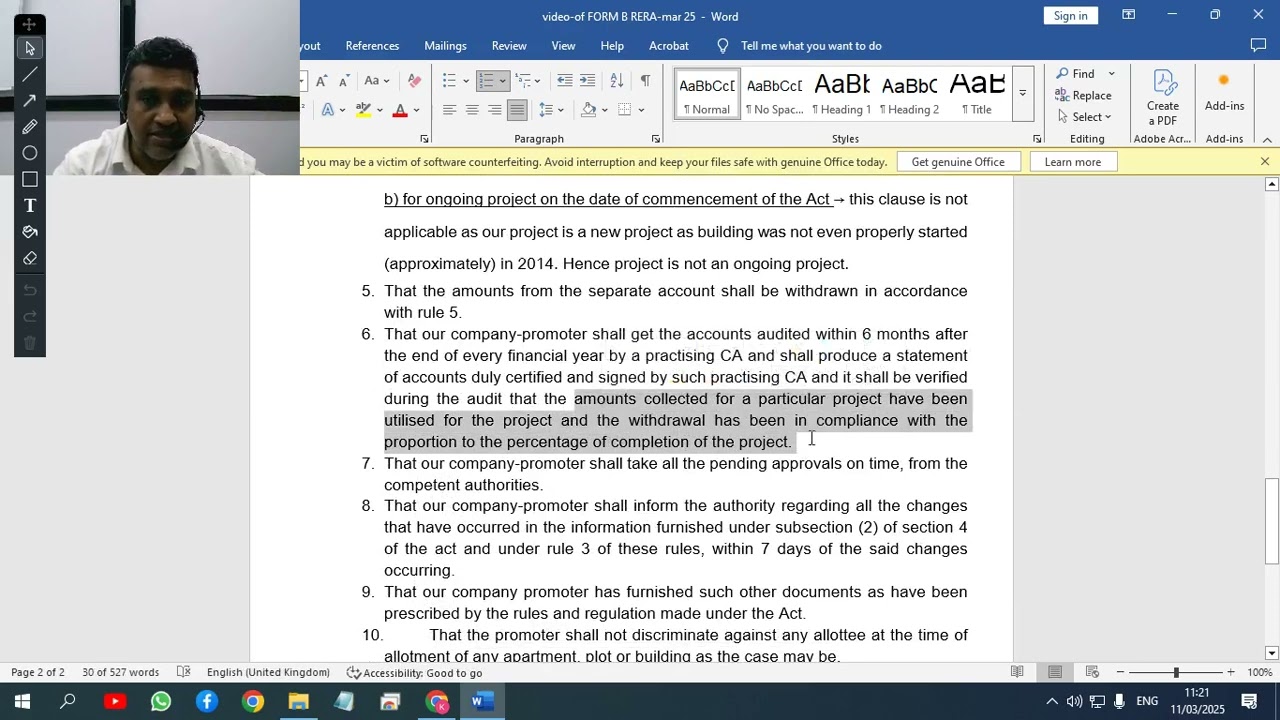The image size is (1280, 720).
Task: Increase paragraph indent
Action: [587, 81]
